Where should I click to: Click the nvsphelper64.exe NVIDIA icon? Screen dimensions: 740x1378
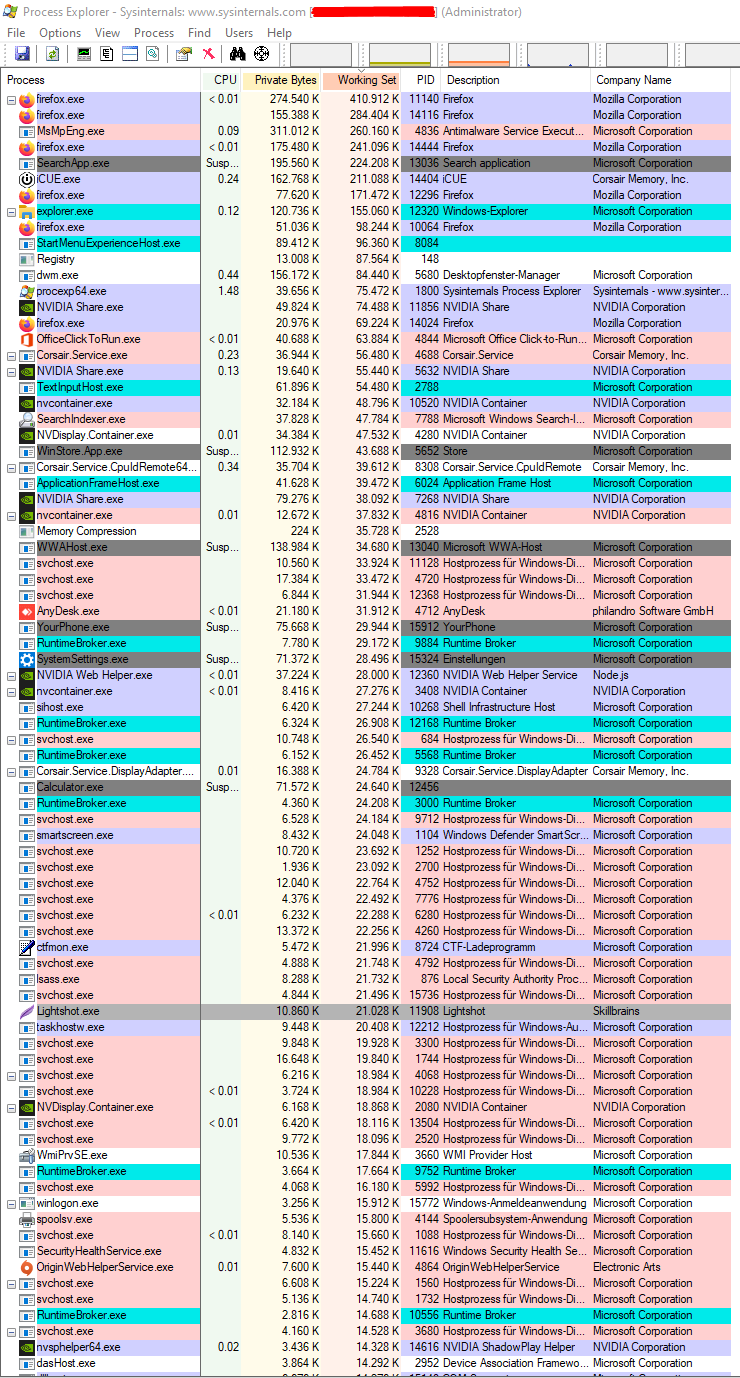[27, 1347]
